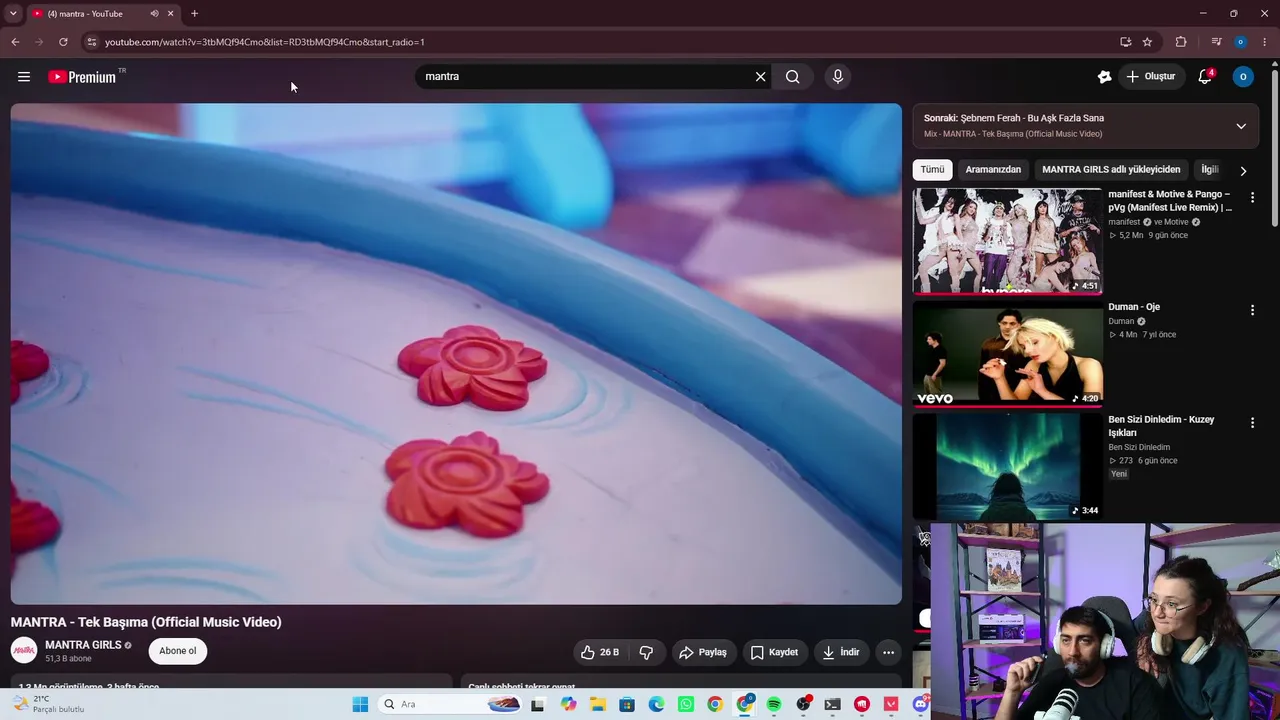Bookmark this page with star icon
The width and height of the screenshot is (1280, 720).
1147,42
